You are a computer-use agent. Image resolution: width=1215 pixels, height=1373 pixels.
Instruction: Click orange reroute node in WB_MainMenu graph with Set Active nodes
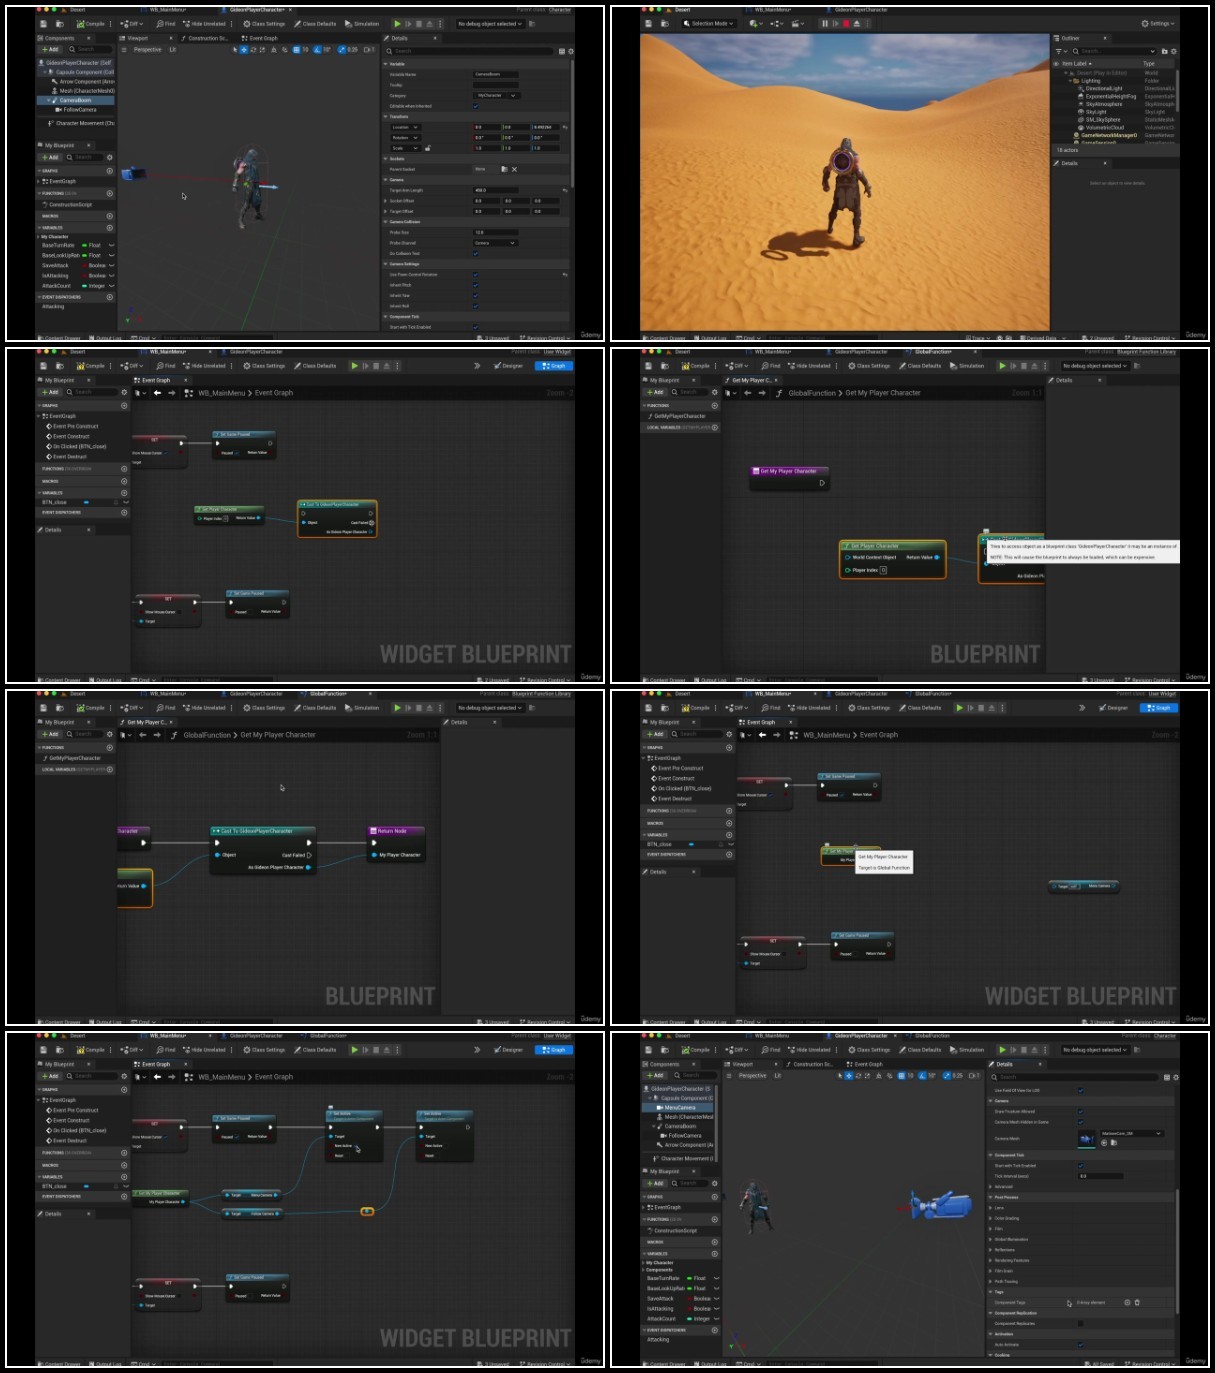[367, 1211]
